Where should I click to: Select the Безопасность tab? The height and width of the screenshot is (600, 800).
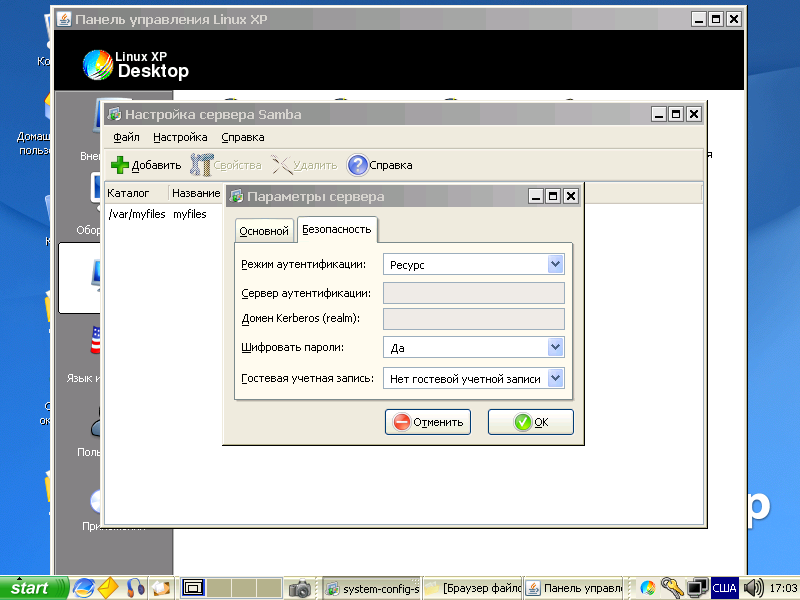pos(337,229)
